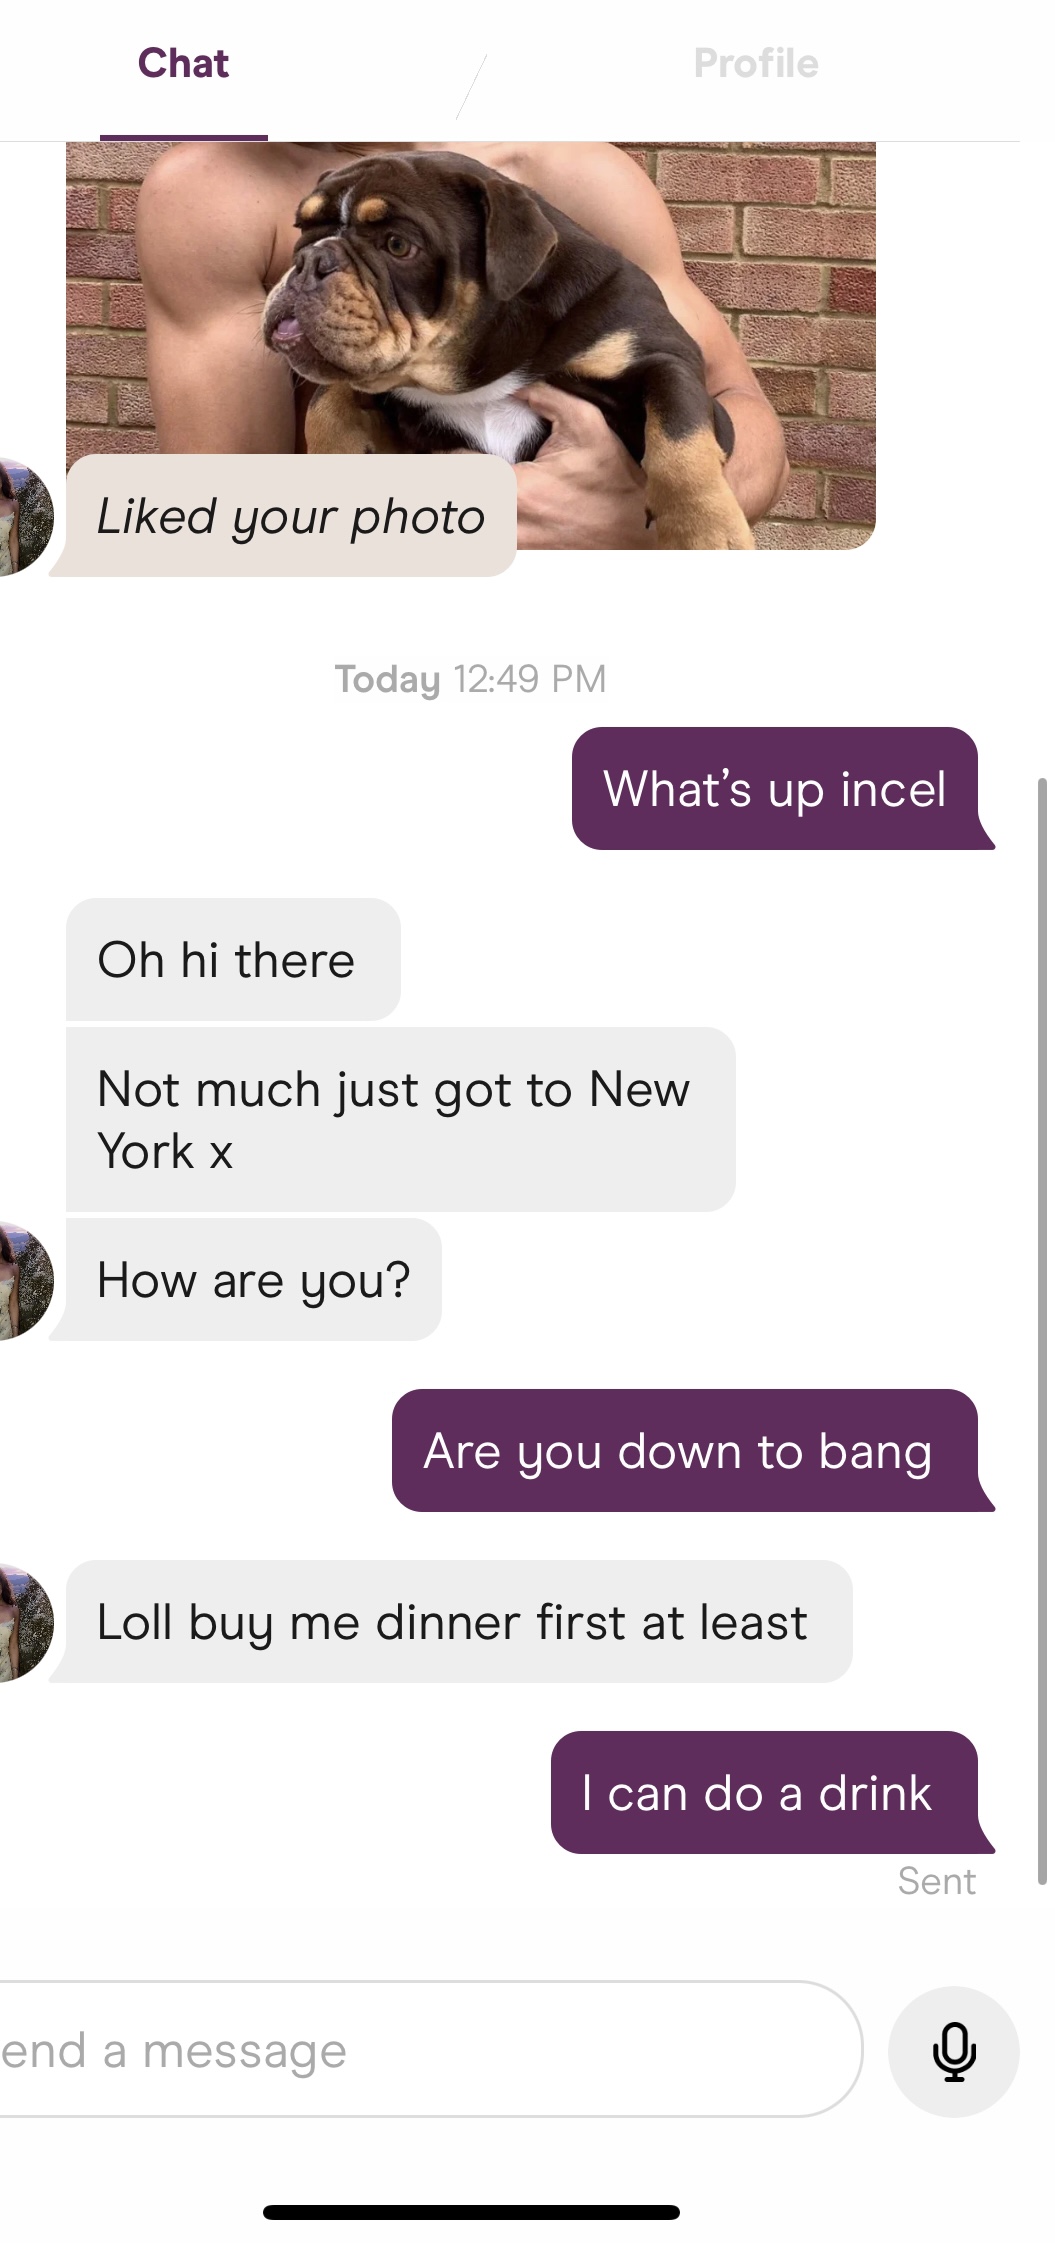Tap the avatar next to How are you?
1055x2243 pixels.
tap(24, 1280)
